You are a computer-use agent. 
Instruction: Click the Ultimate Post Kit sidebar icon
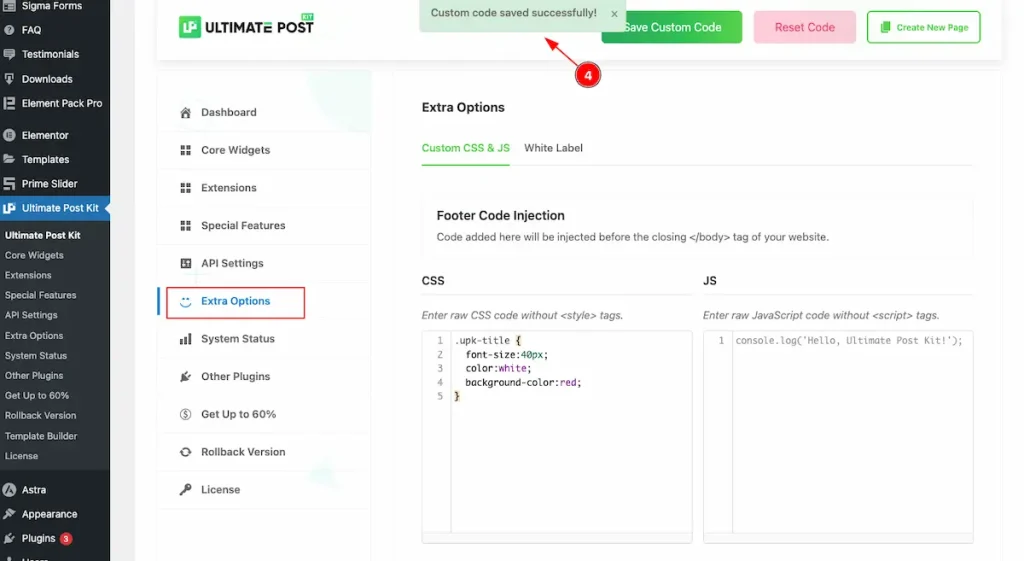click(x=9, y=208)
